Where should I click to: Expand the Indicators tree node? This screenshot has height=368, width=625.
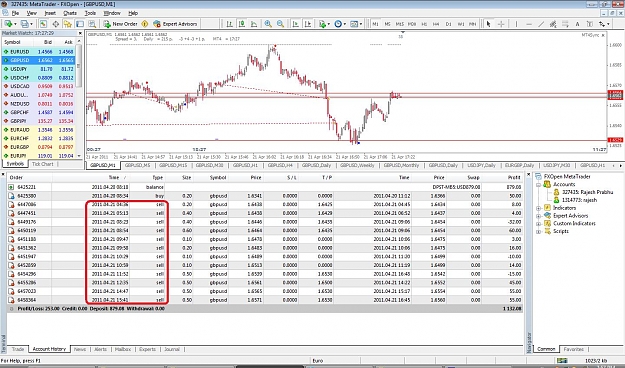click(x=539, y=208)
